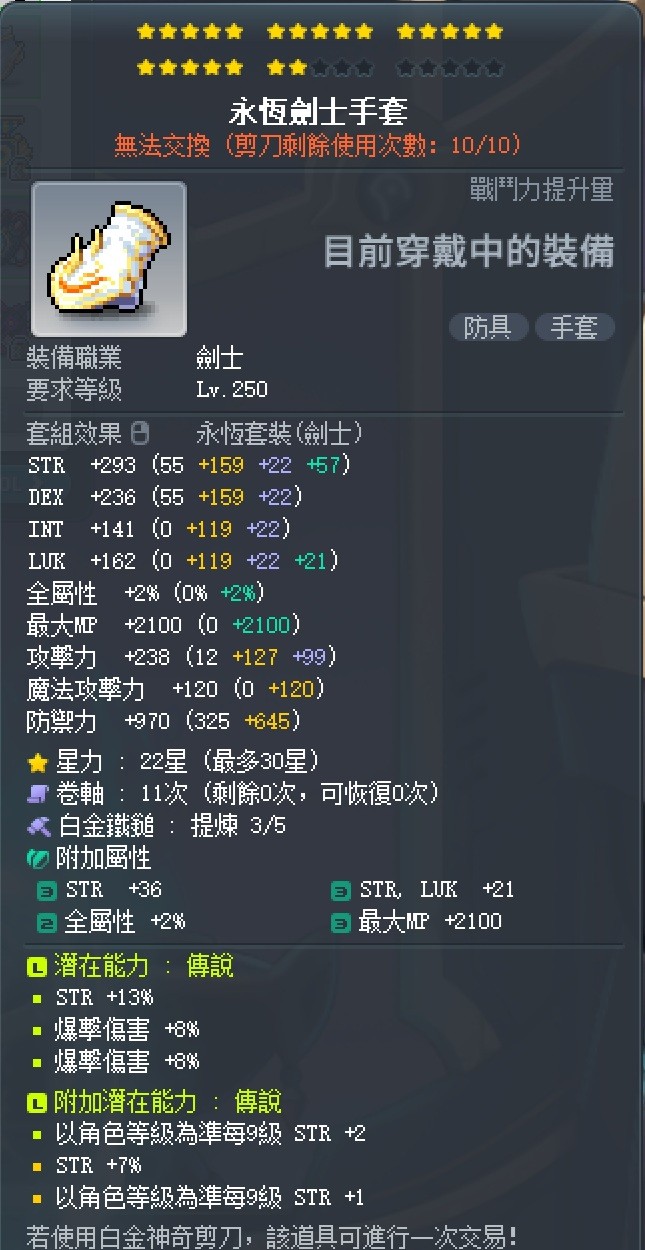The image size is (645, 1250).
Task: Click the first row of yellow stars
Action: coord(320,32)
